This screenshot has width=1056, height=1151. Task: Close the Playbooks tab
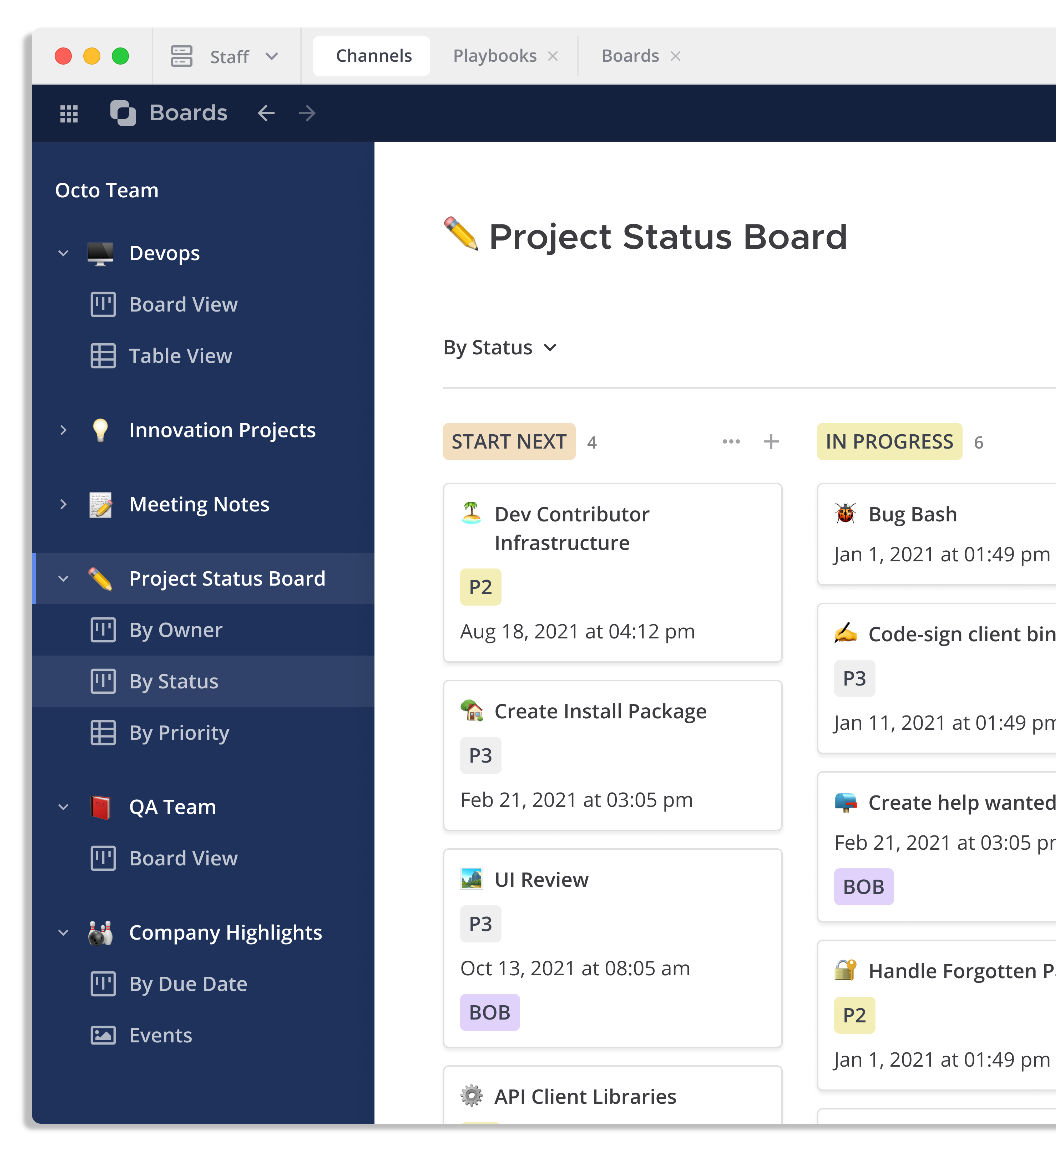click(553, 56)
